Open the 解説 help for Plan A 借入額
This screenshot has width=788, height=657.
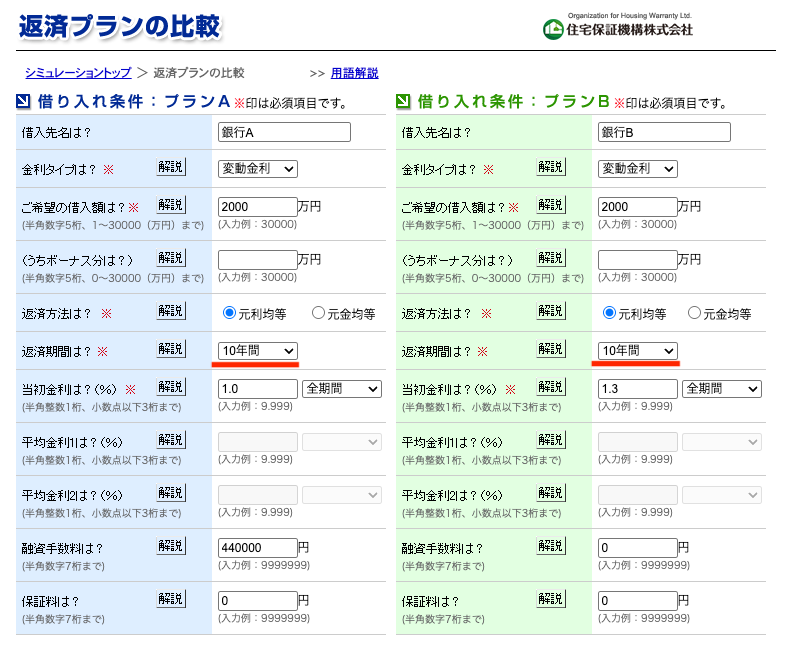point(171,205)
